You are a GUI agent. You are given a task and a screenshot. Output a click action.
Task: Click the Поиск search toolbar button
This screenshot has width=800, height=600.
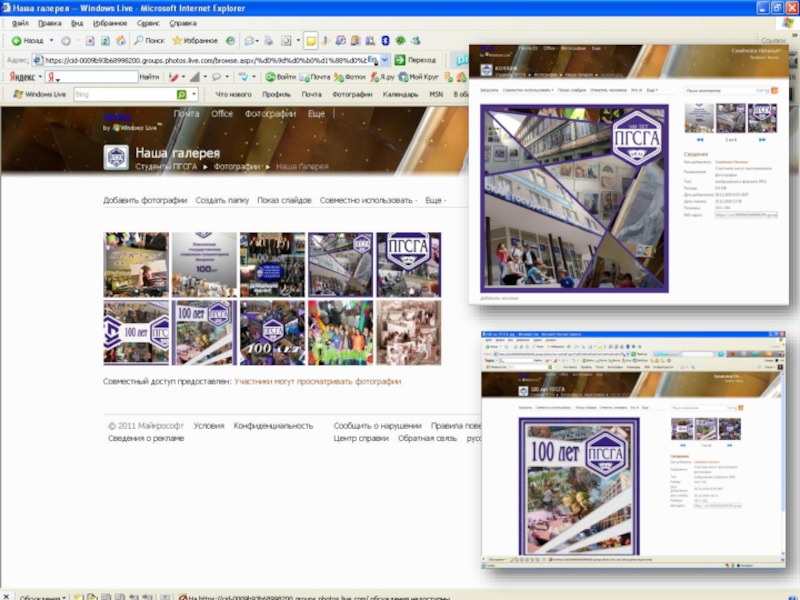pos(149,40)
